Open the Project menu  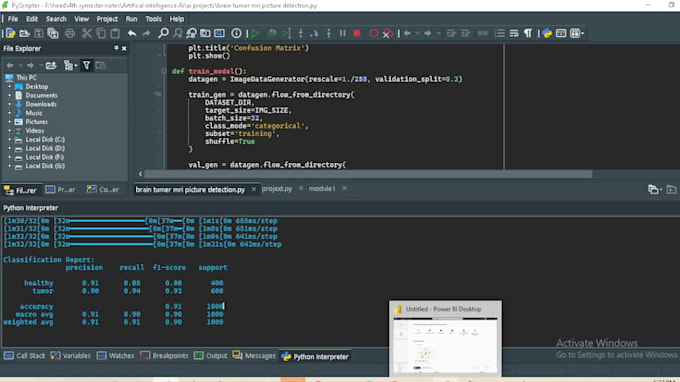(x=107, y=19)
